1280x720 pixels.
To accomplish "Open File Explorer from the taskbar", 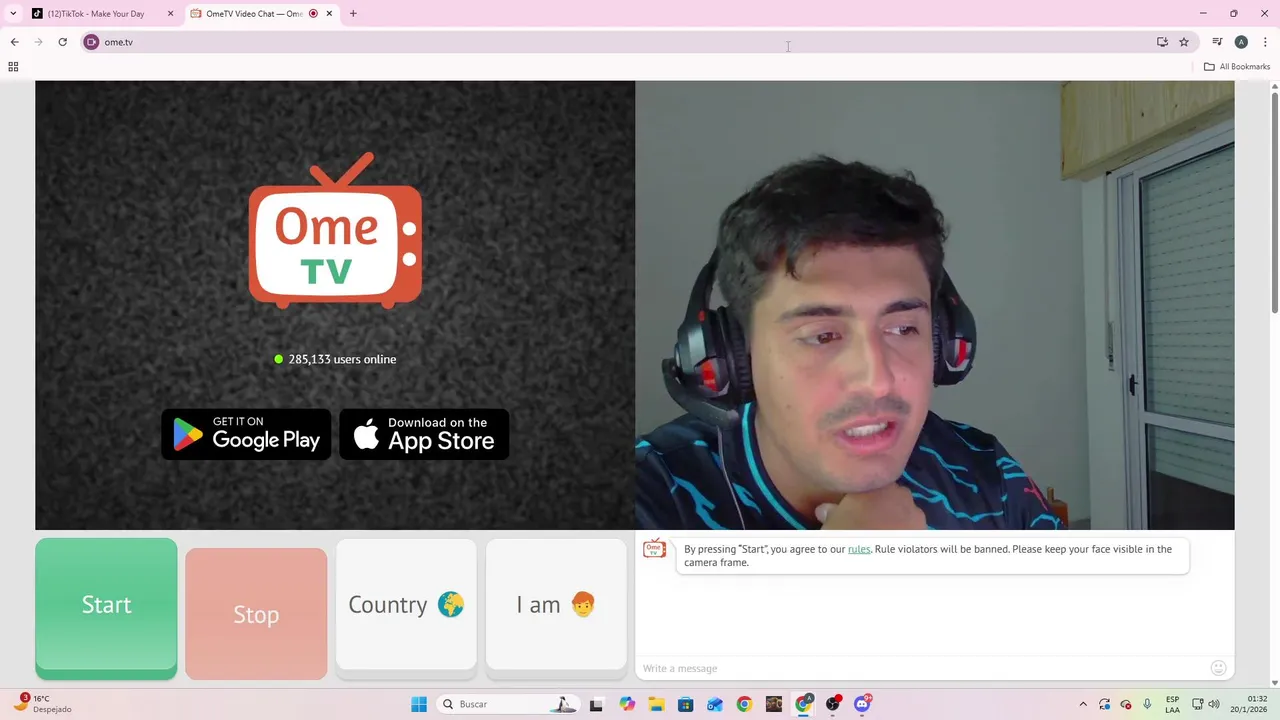I will [656, 704].
